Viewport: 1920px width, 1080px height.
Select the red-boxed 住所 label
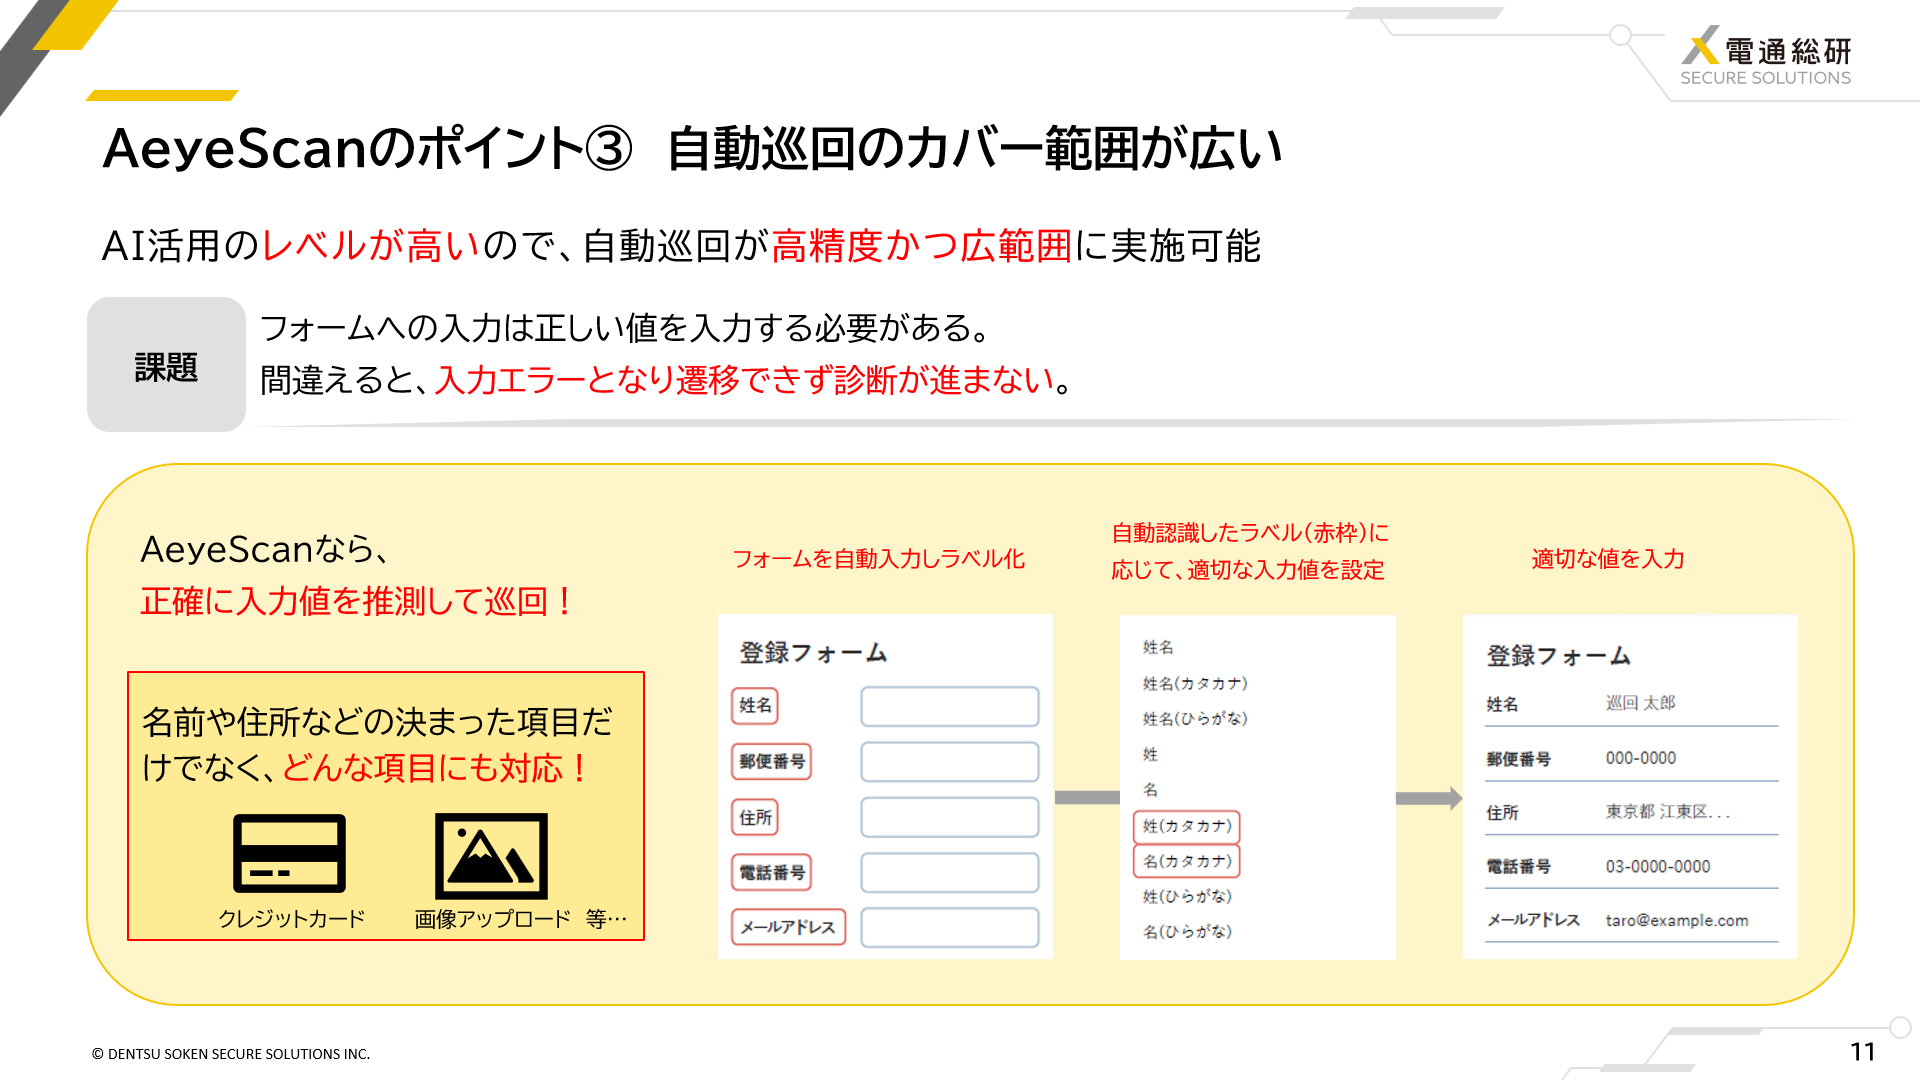click(x=755, y=817)
